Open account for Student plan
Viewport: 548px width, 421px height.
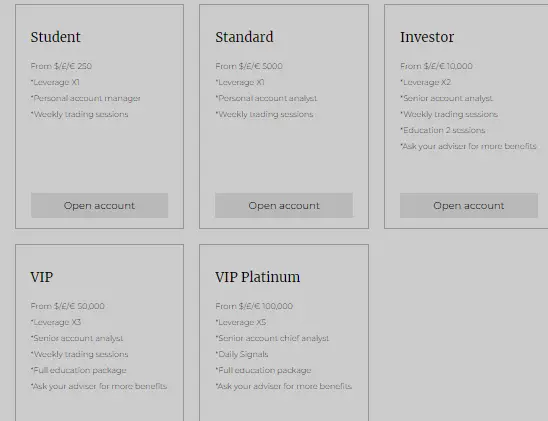99,205
